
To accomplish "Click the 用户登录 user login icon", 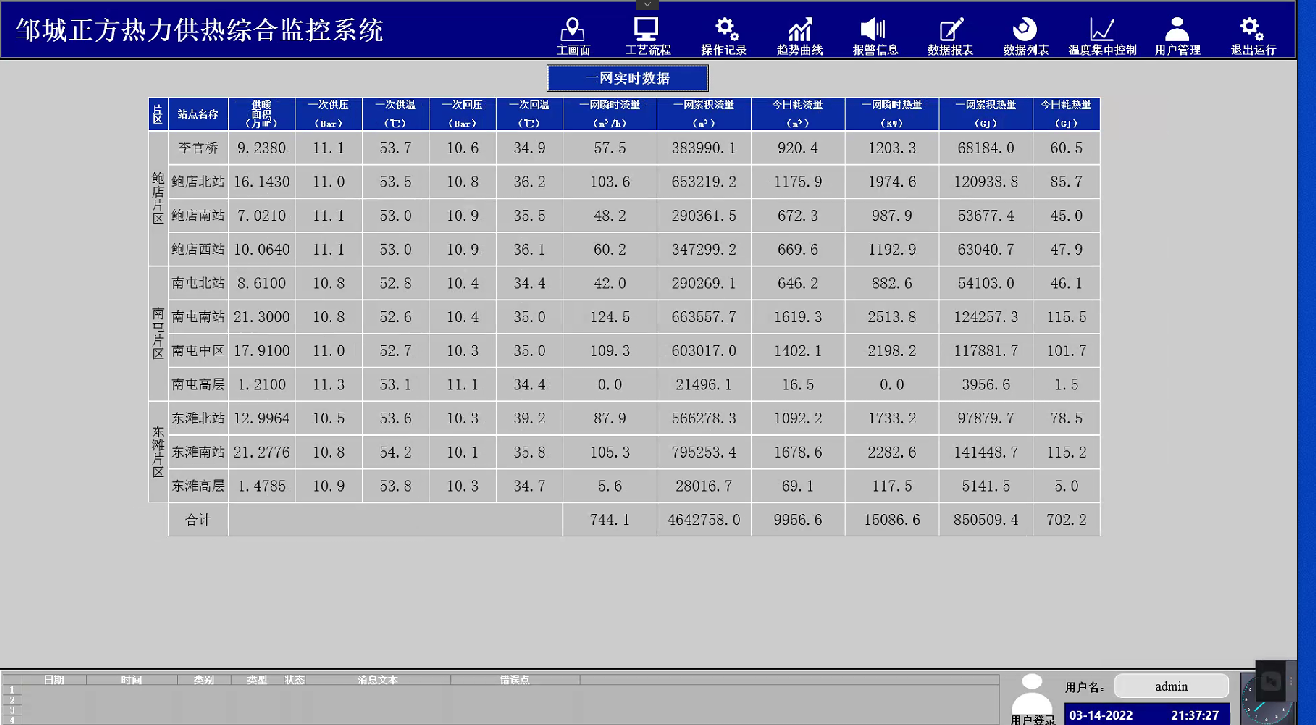I will (x=1032, y=699).
